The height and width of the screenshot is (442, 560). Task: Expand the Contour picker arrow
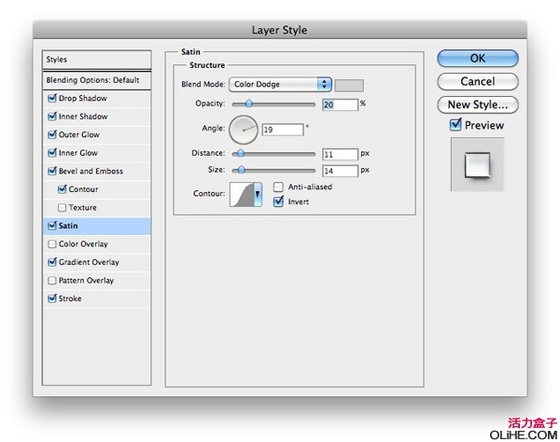(x=258, y=194)
